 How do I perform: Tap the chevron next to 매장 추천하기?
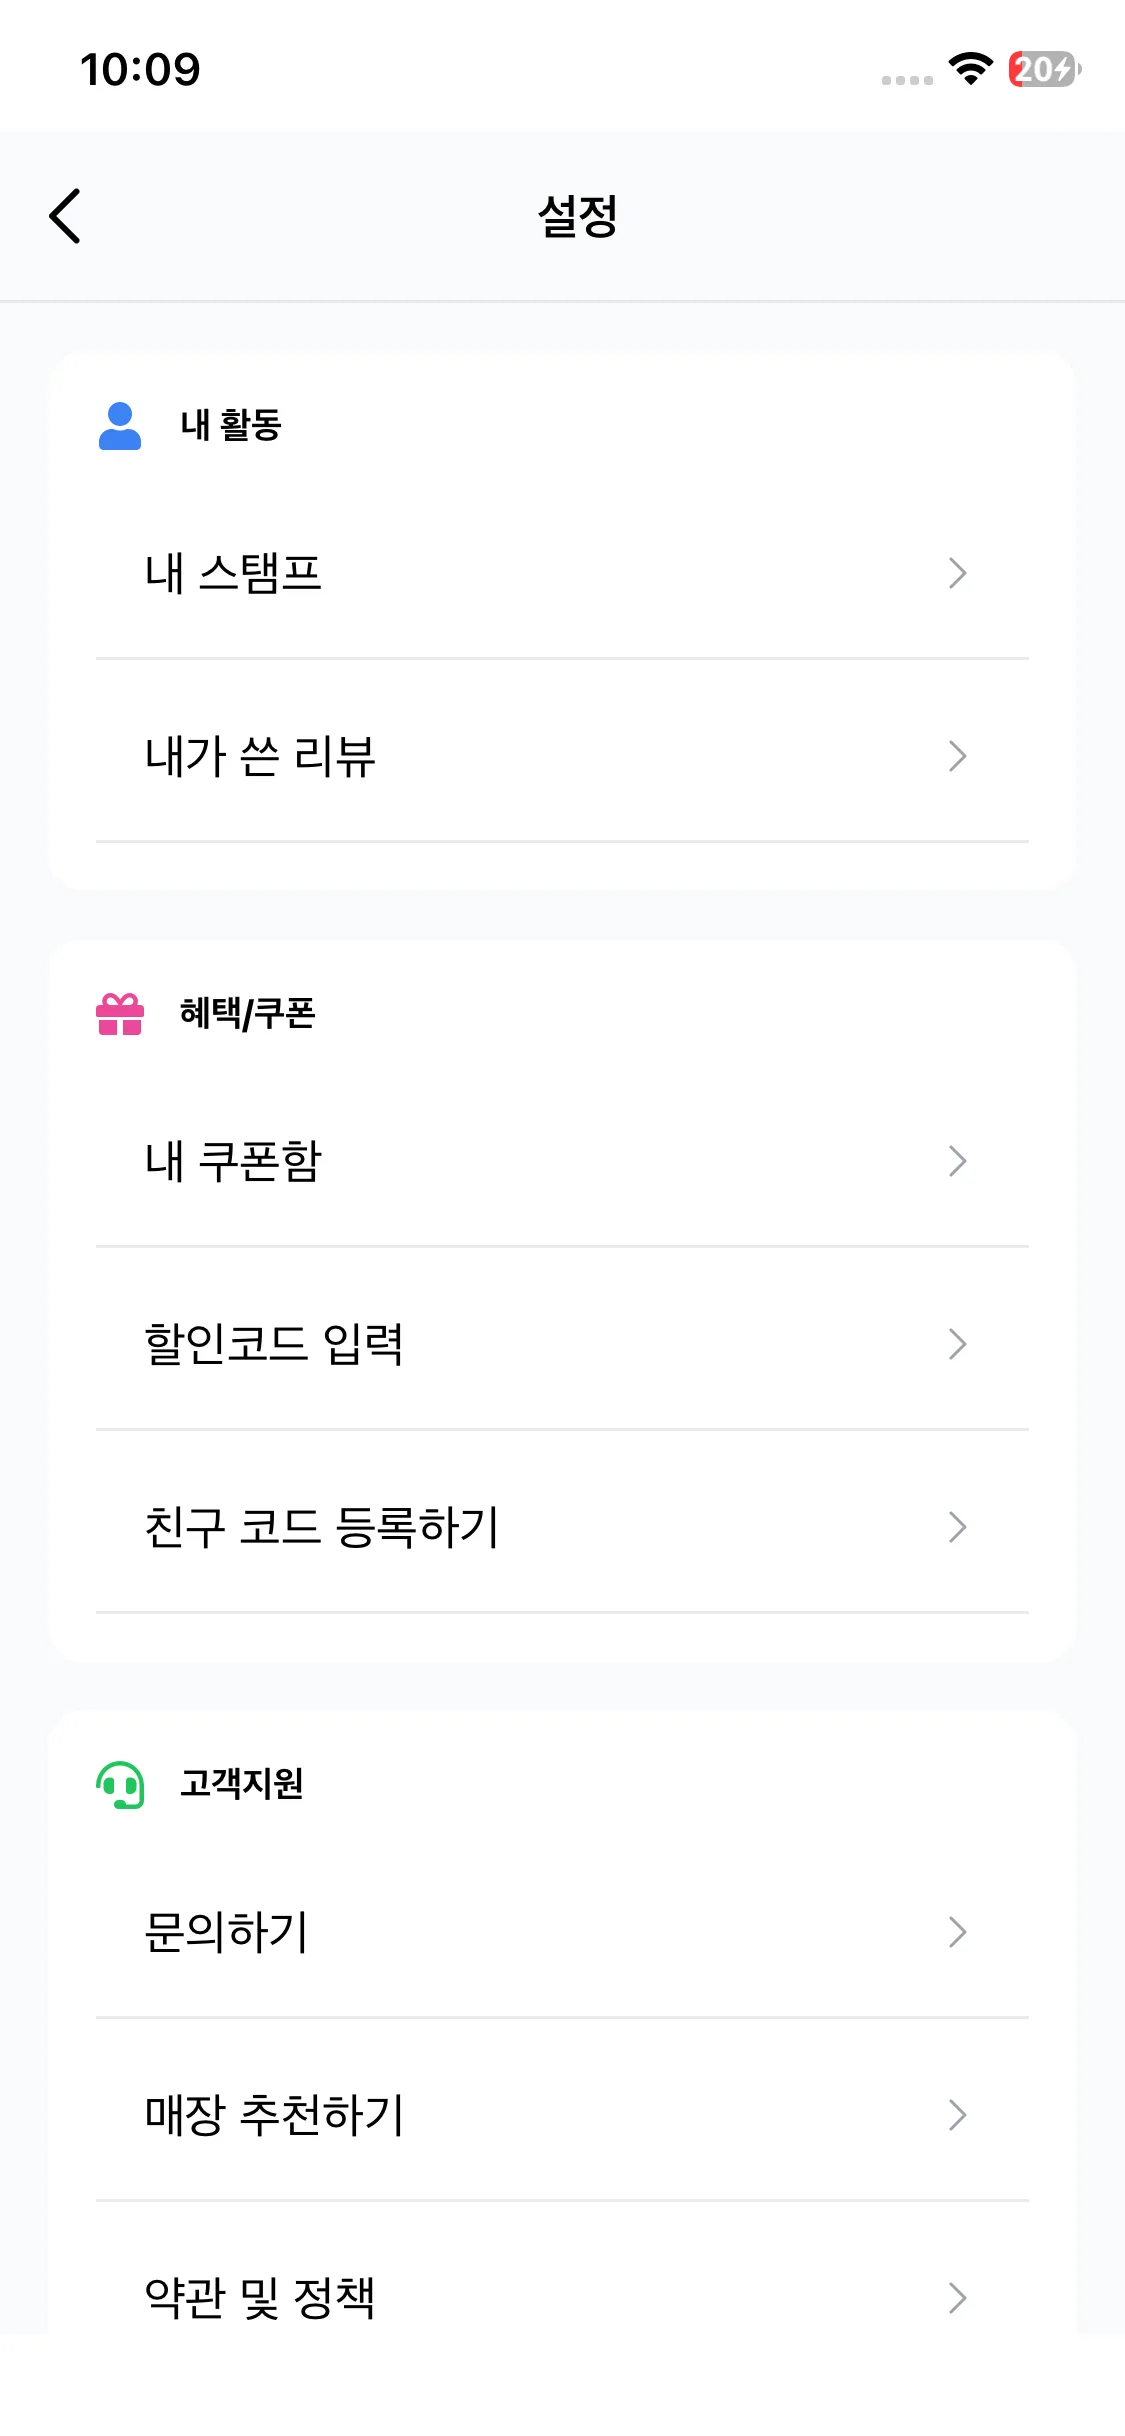[x=957, y=2115]
